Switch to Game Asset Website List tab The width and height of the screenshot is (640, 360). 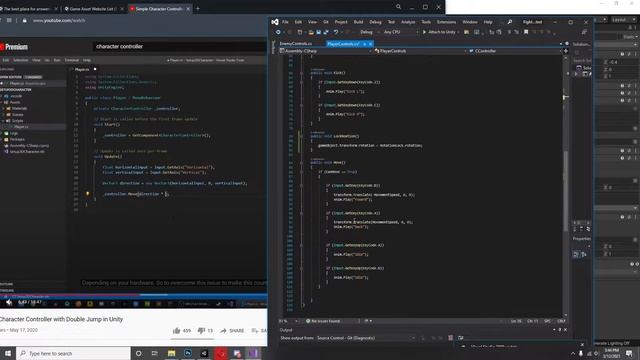click(x=93, y=9)
